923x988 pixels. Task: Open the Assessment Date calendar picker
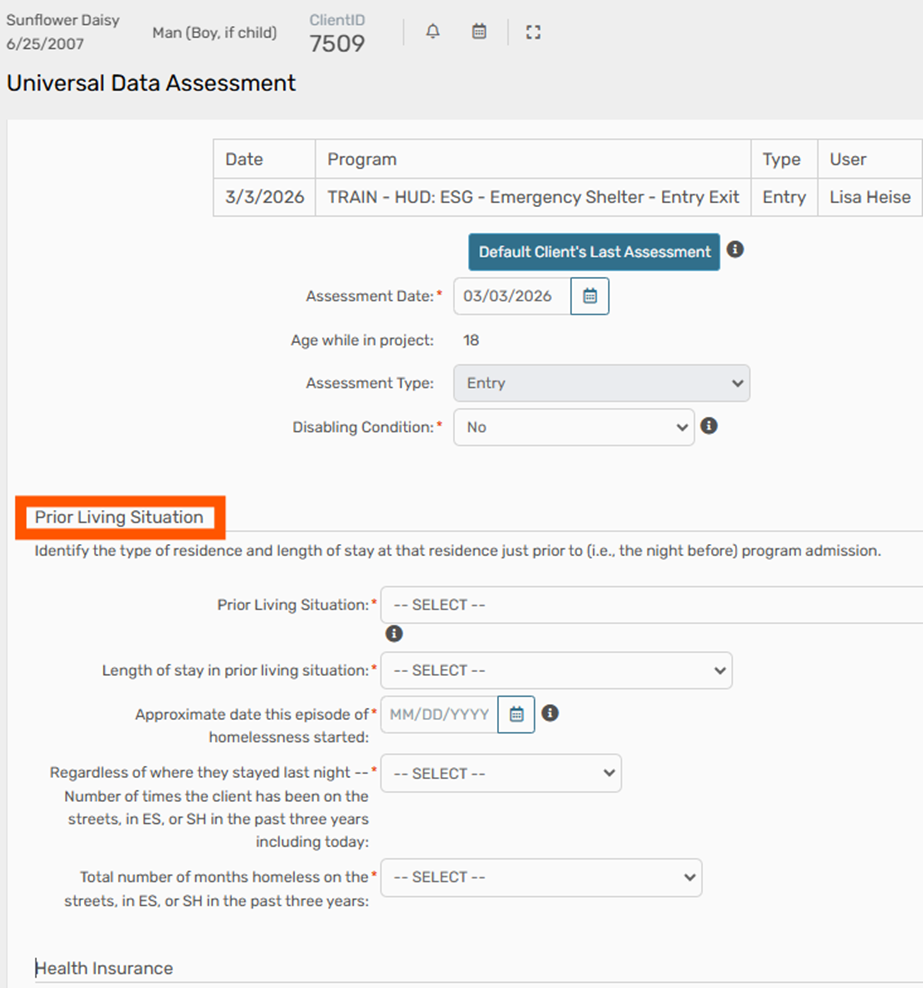(590, 296)
